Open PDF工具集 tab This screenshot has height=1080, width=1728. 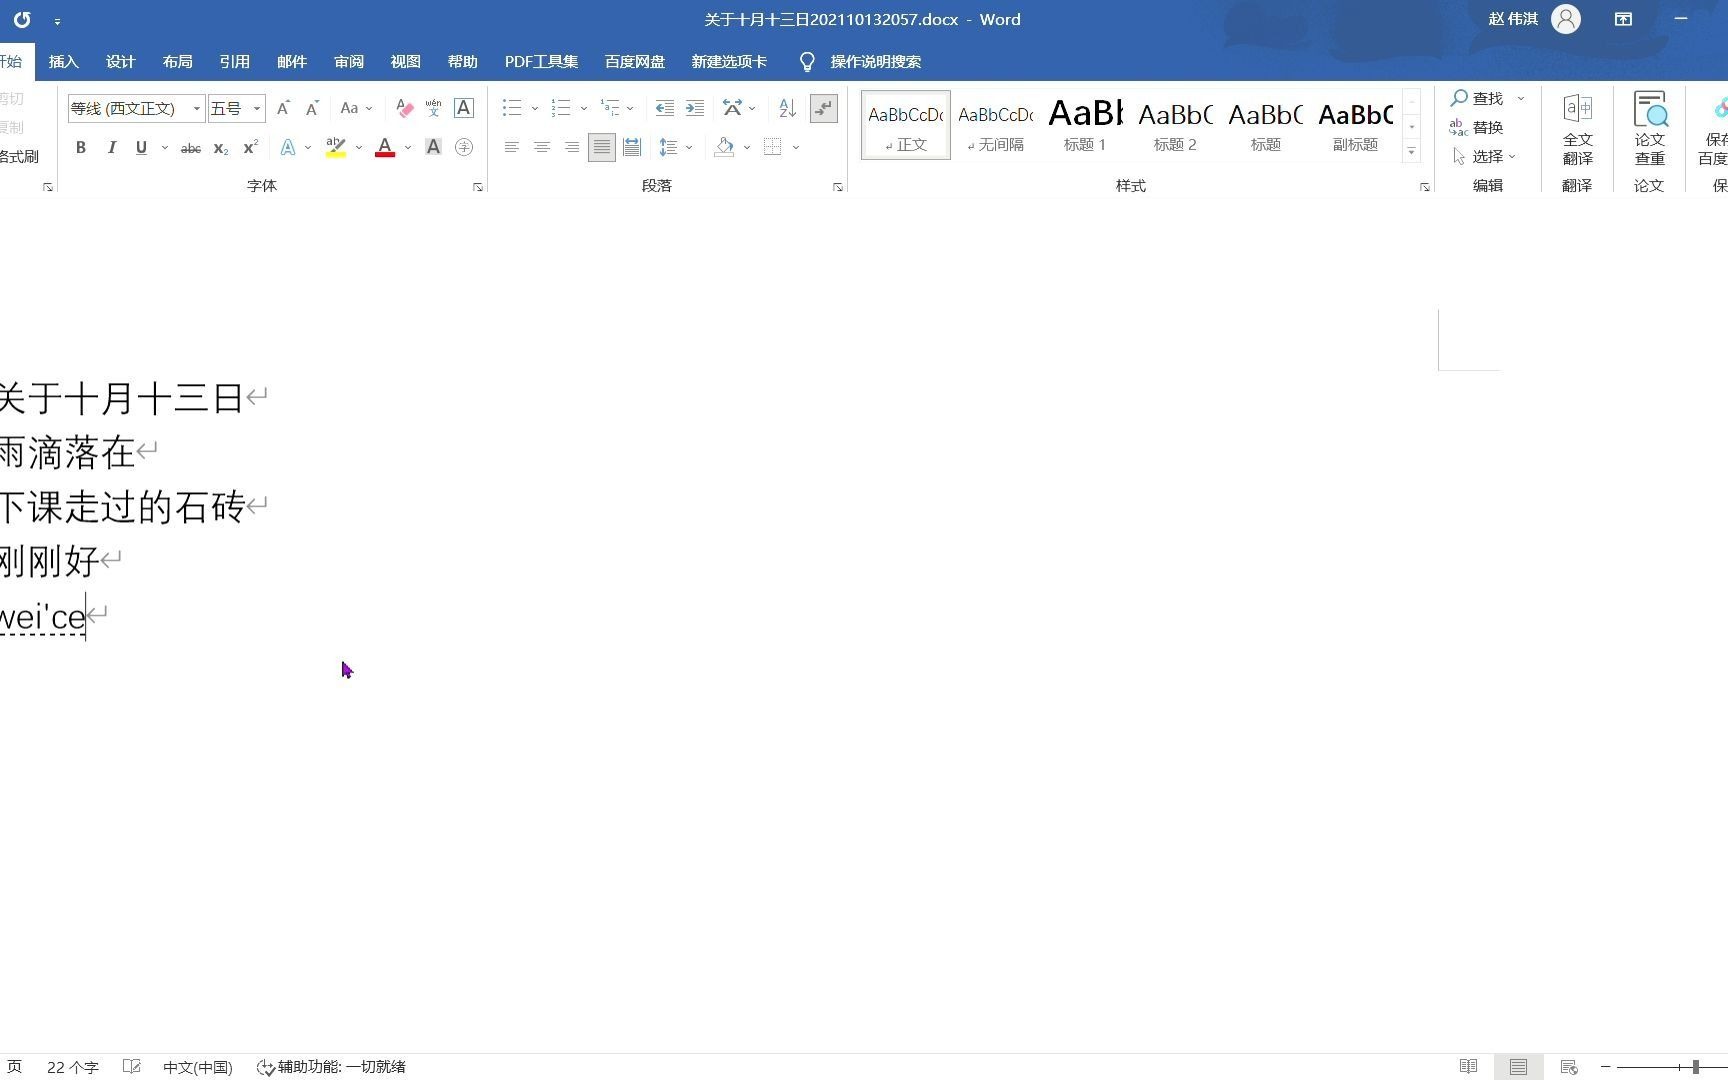point(541,61)
